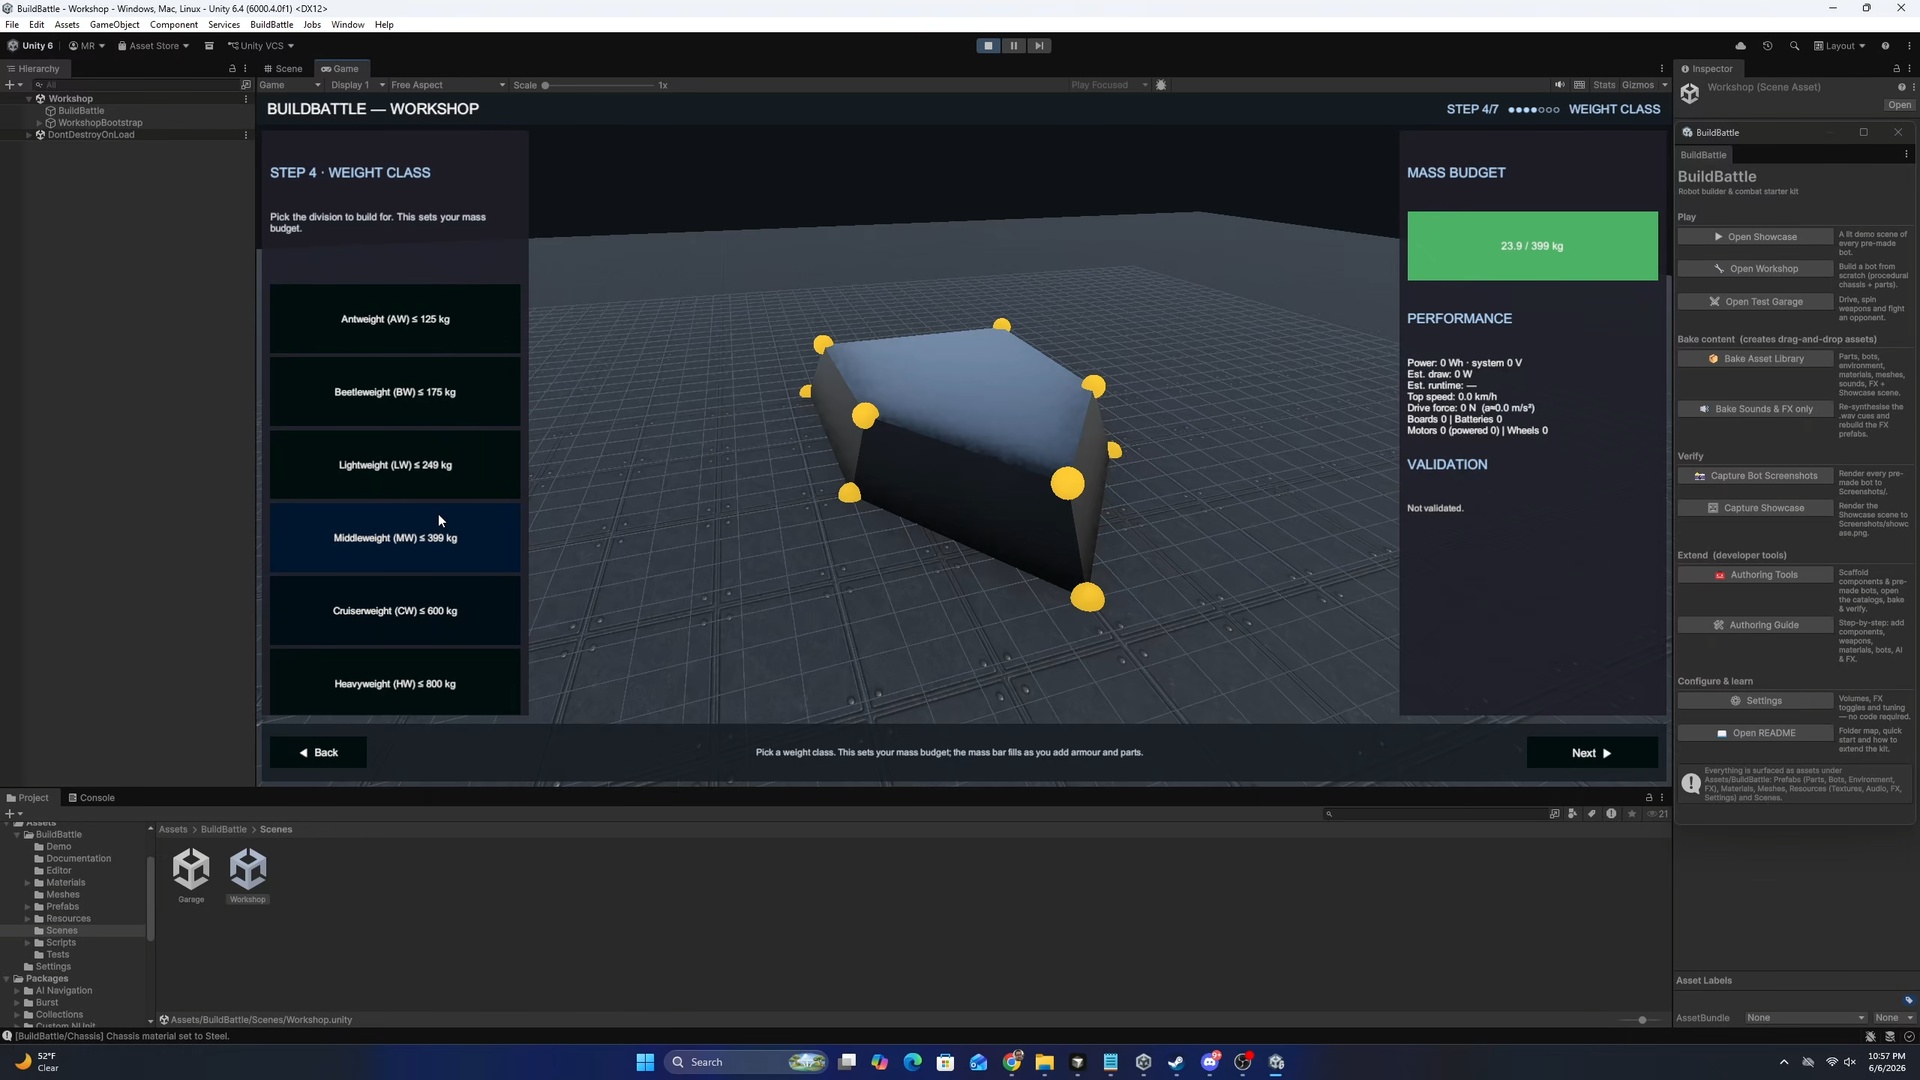
Task: Open the Free Aspect dropdown
Action: tap(448, 85)
